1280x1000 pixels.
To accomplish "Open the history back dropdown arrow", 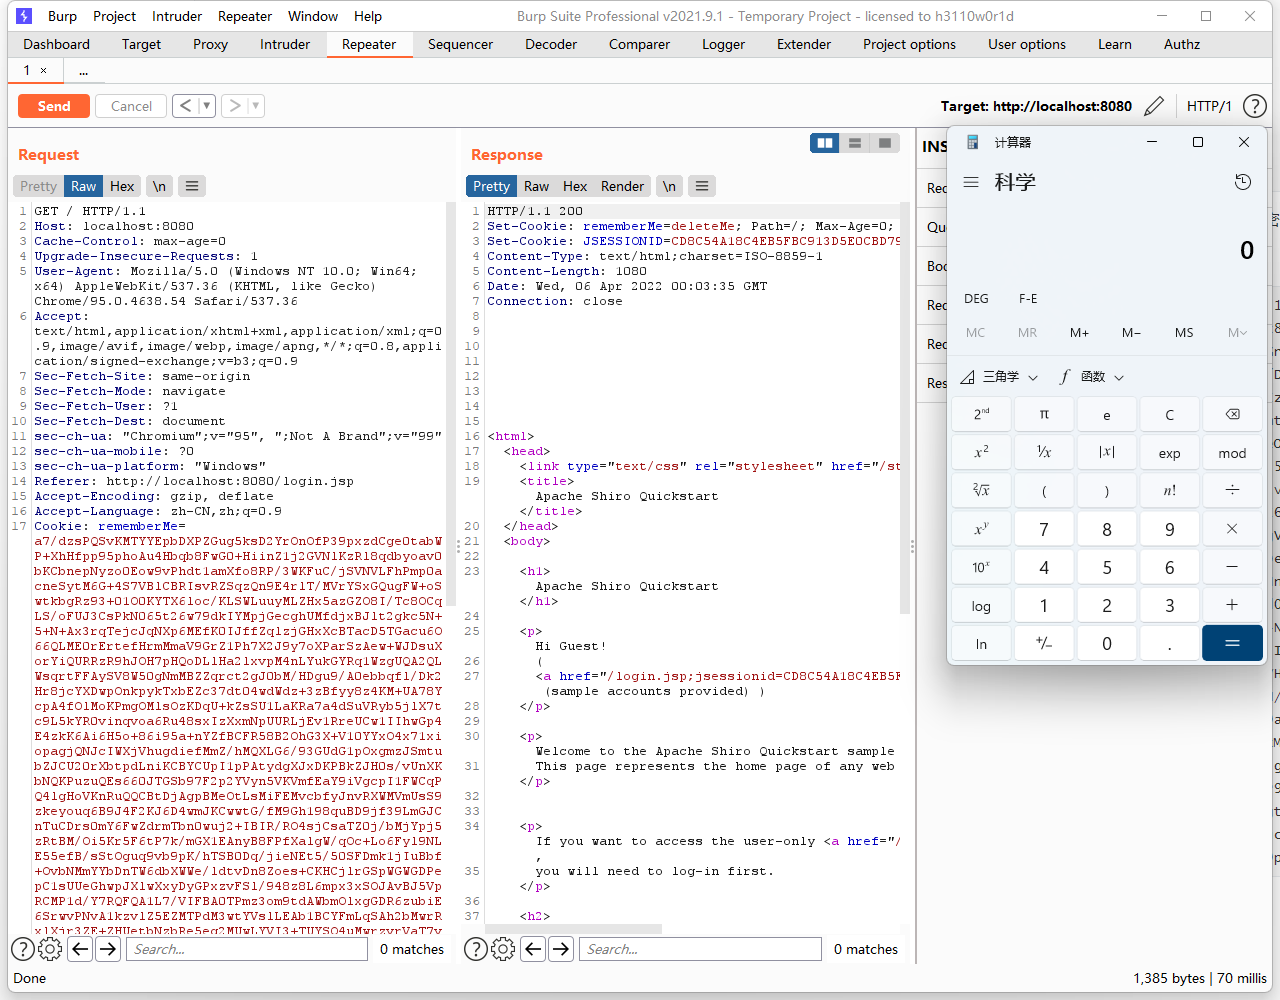I will (x=207, y=106).
